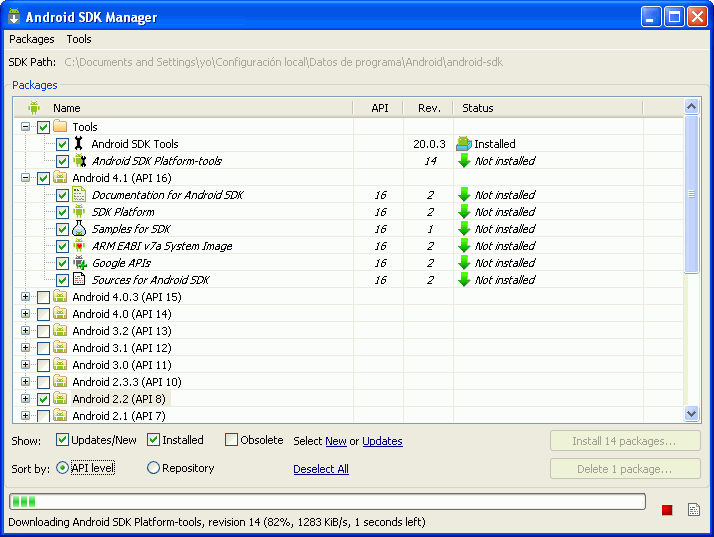Collapse the Tools tree node
Image resolution: width=714 pixels, height=537 pixels.
pos(26,127)
